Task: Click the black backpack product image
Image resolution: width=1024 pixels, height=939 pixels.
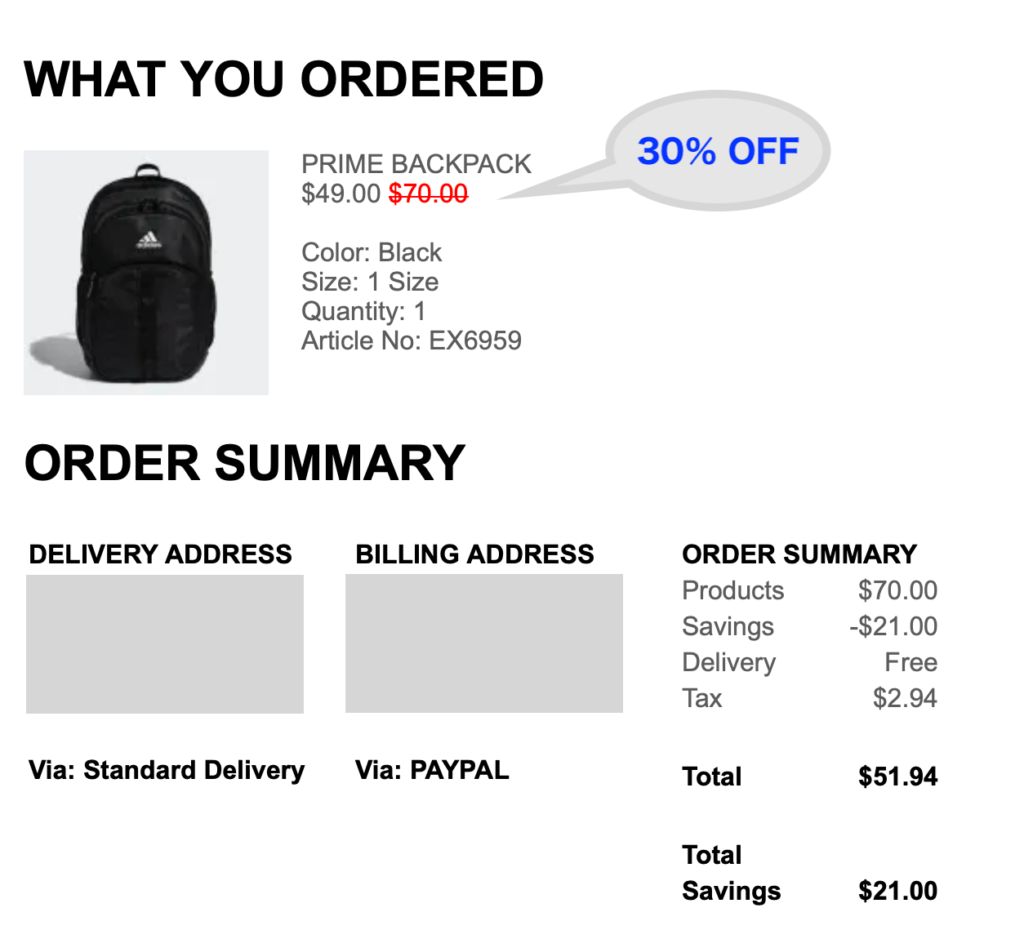Action: pyautogui.click(x=146, y=272)
